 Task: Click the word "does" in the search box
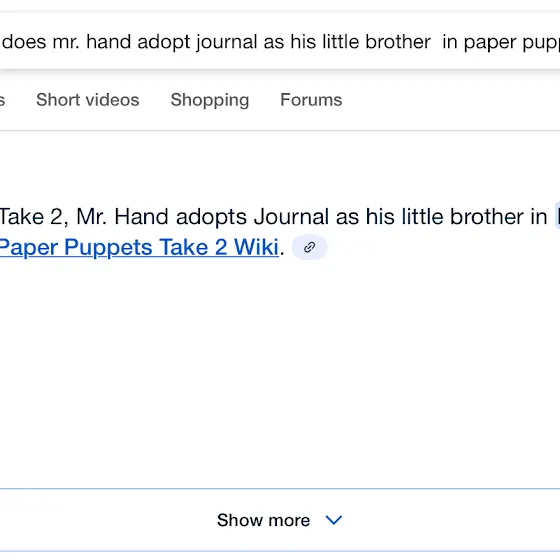pyautogui.click(x=24, y=42)
